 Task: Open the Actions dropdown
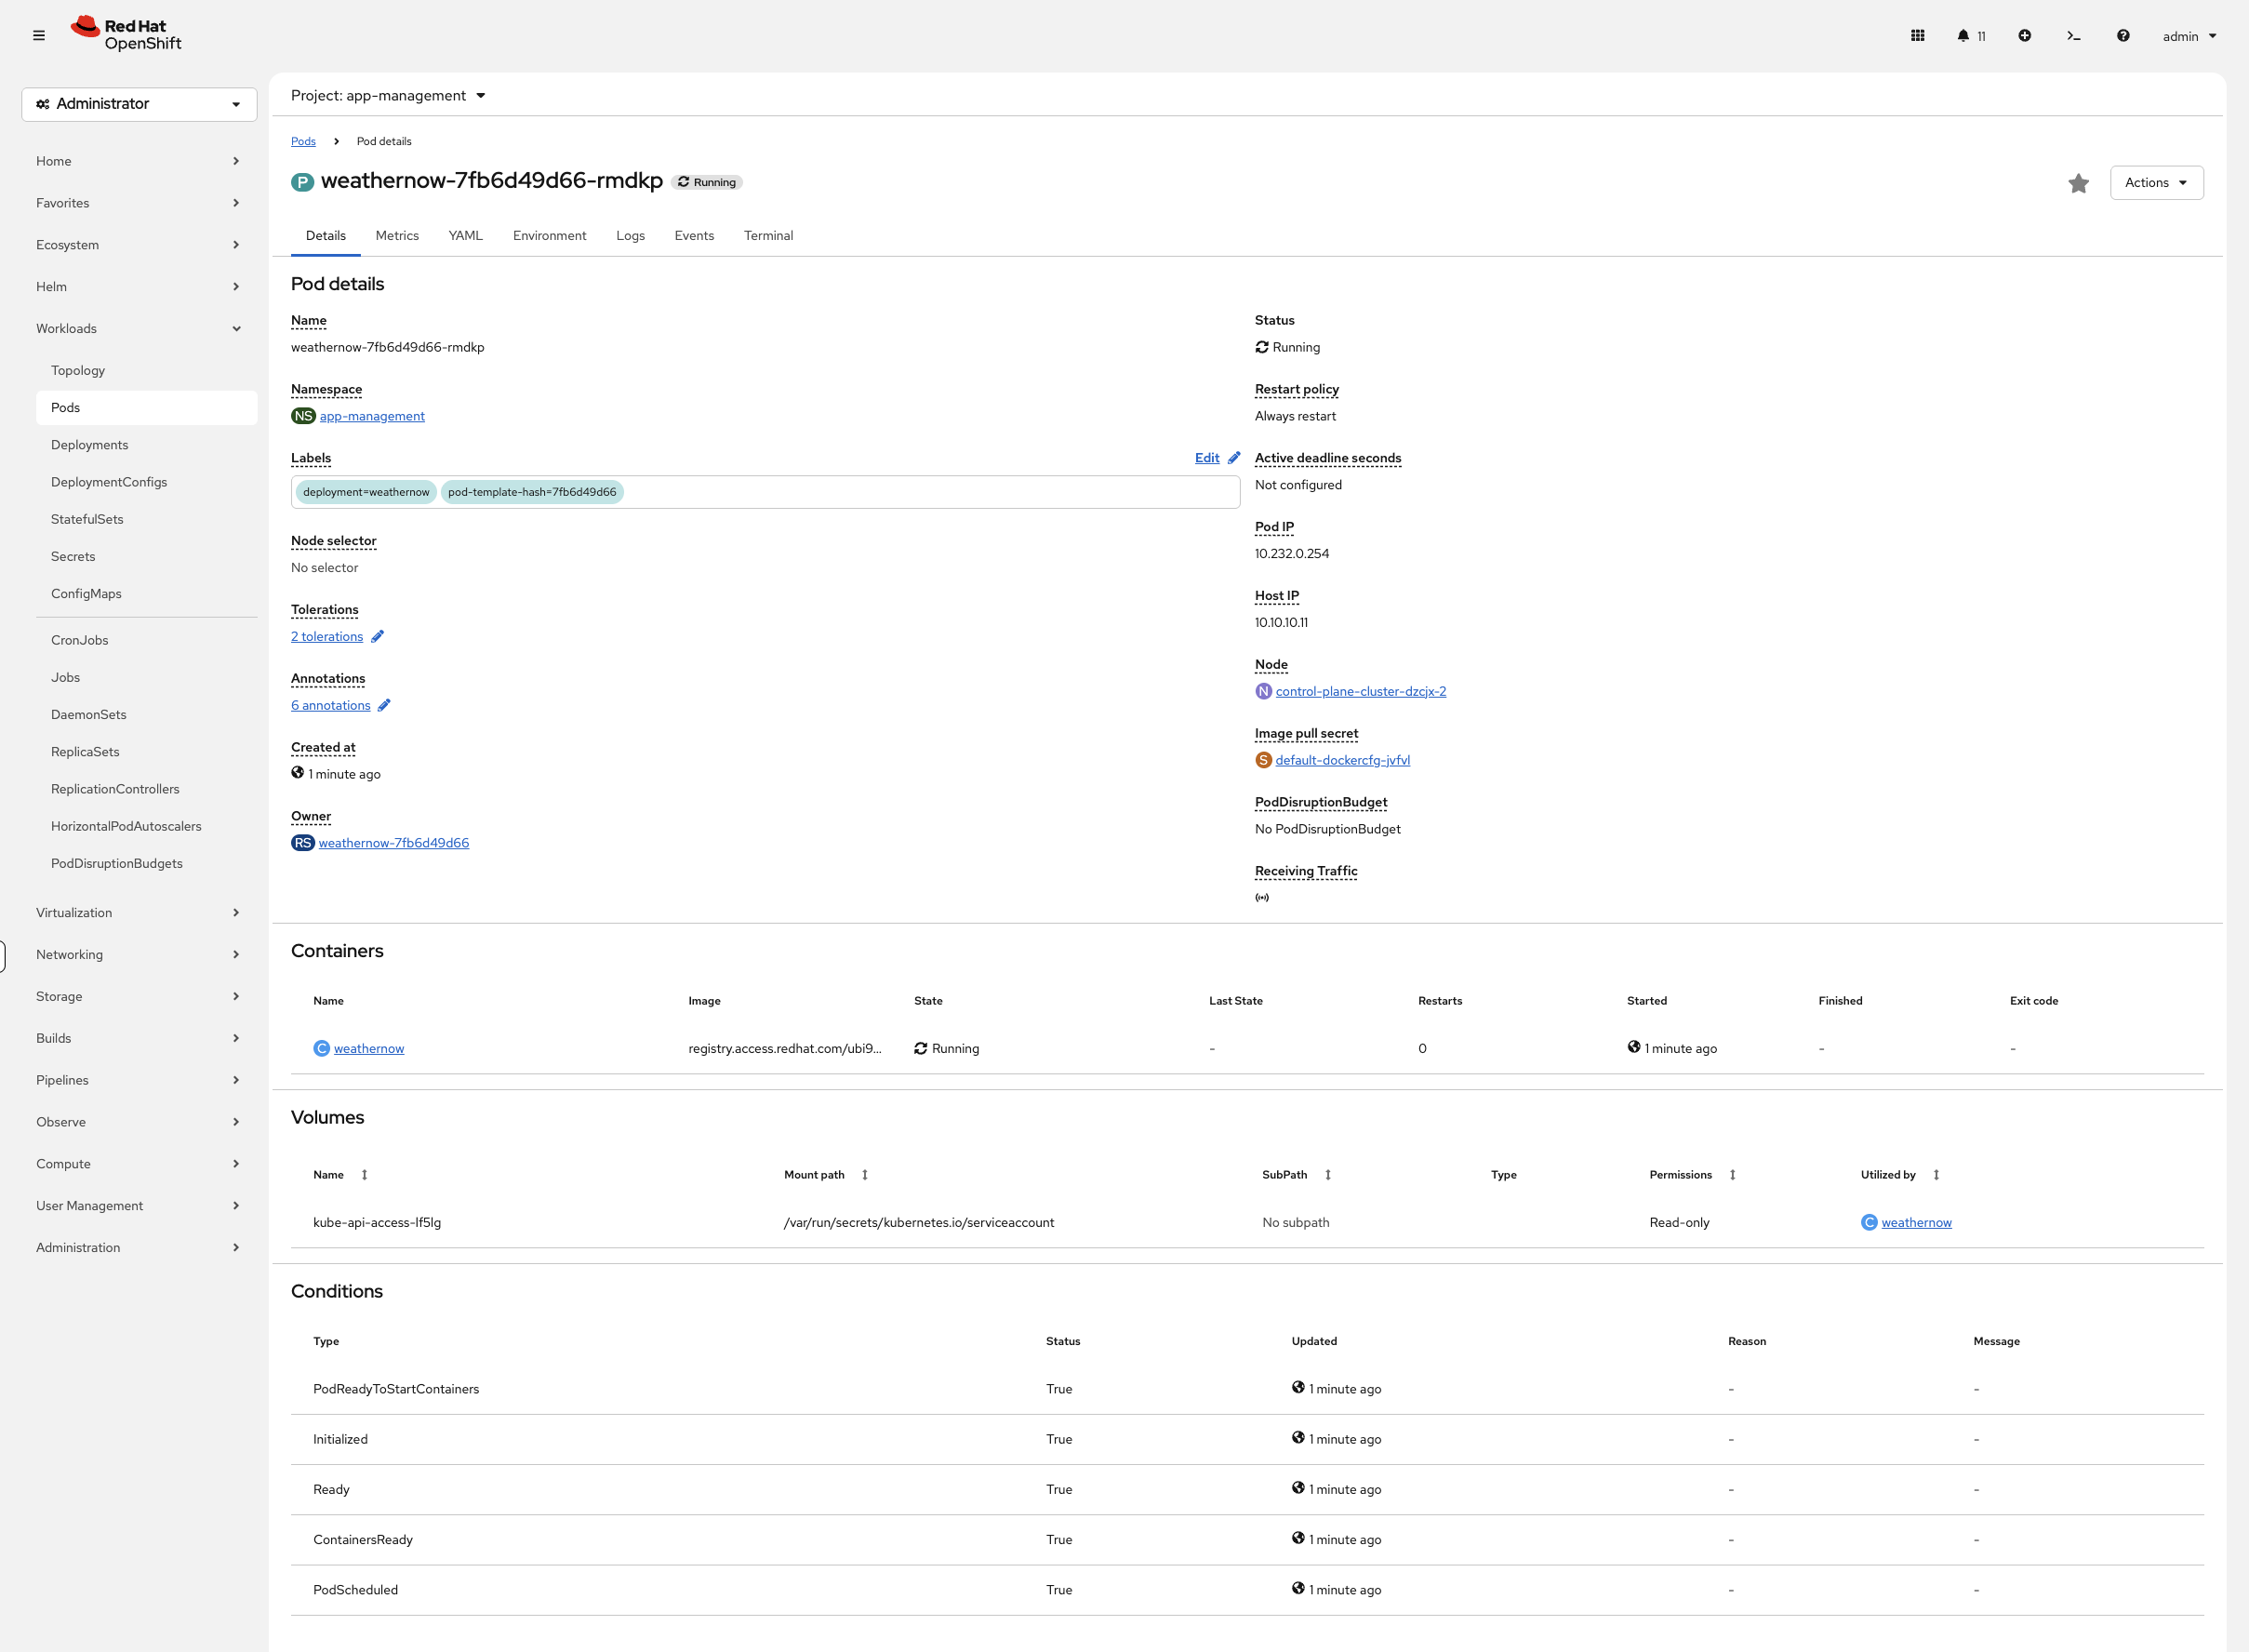pyautogui.click(x=2156, y=182)
